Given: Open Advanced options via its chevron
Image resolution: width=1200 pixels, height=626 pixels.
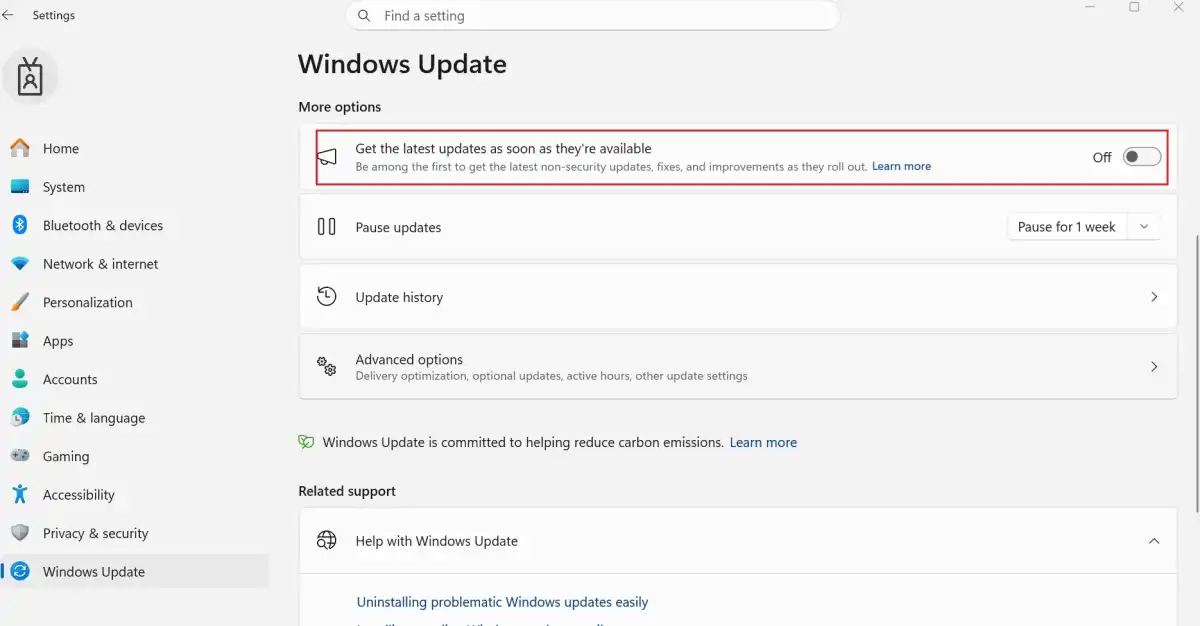Looking at the screenshot, I should 1154,367.
